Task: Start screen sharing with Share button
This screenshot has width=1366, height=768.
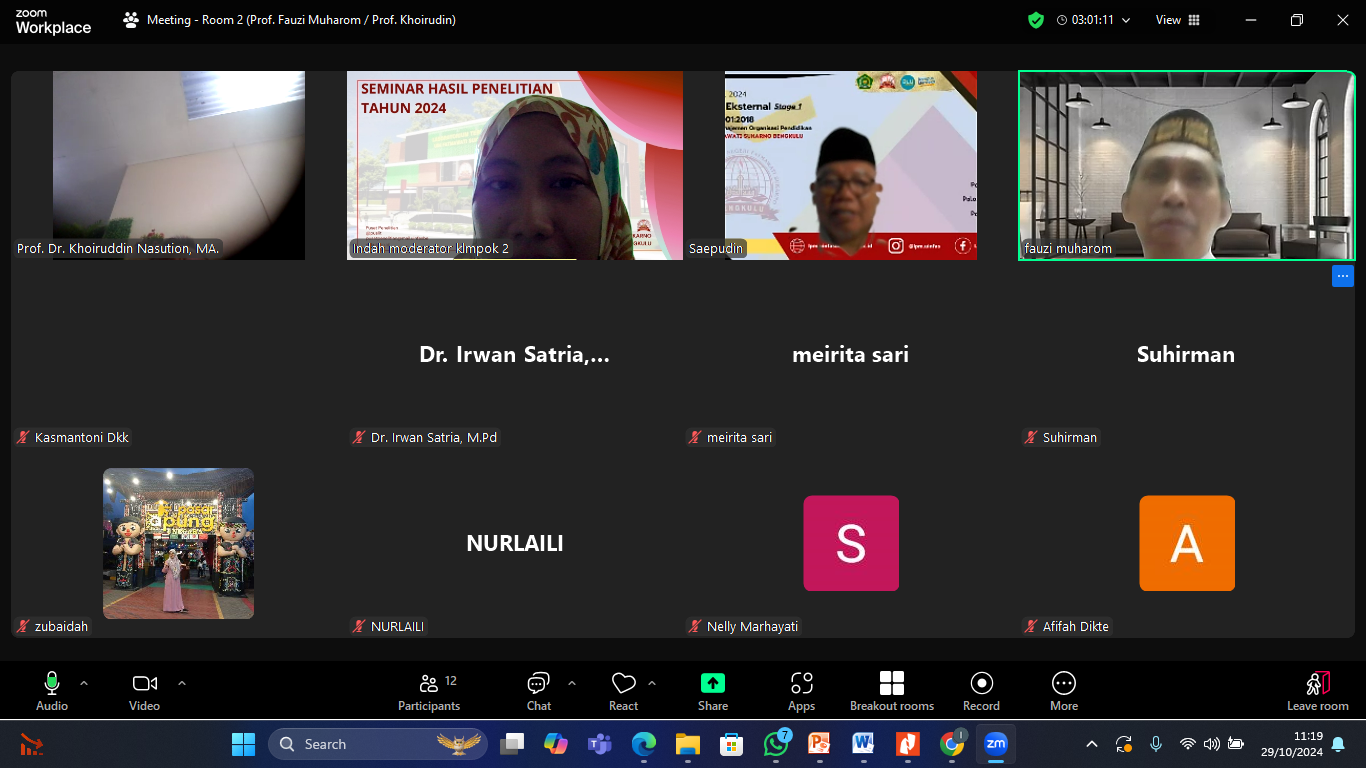Action: (x=712, y=691)
